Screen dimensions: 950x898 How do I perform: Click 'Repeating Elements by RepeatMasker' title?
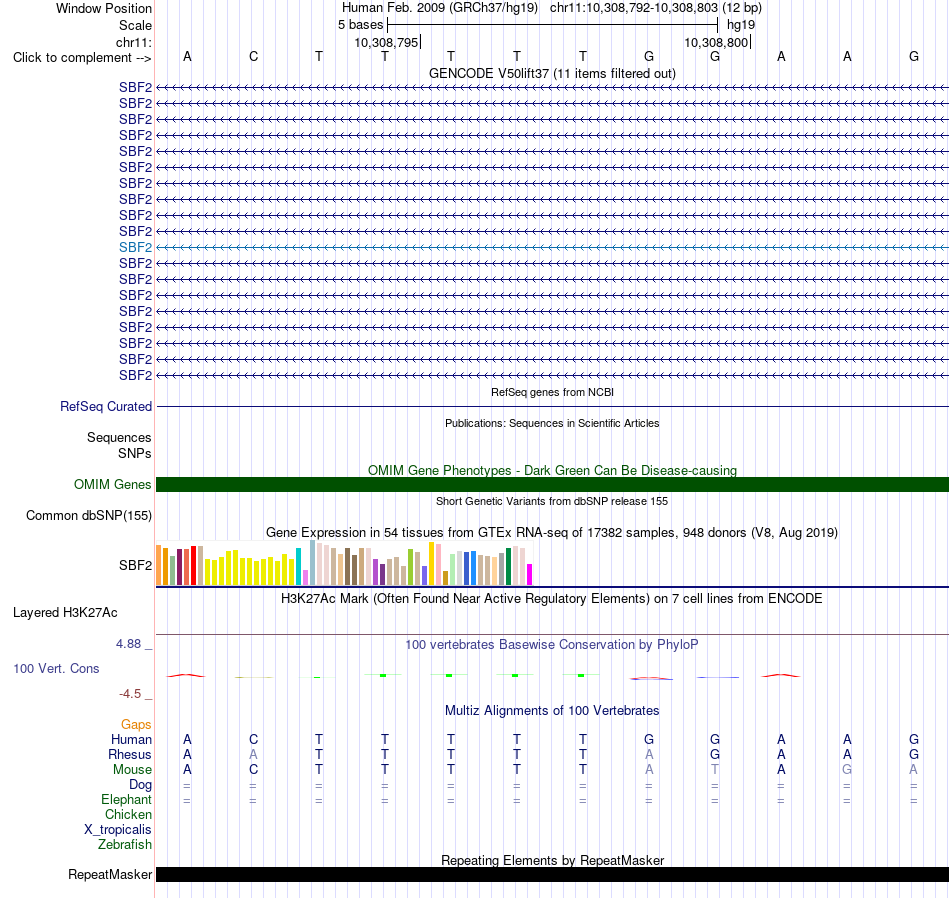[552, 860]
